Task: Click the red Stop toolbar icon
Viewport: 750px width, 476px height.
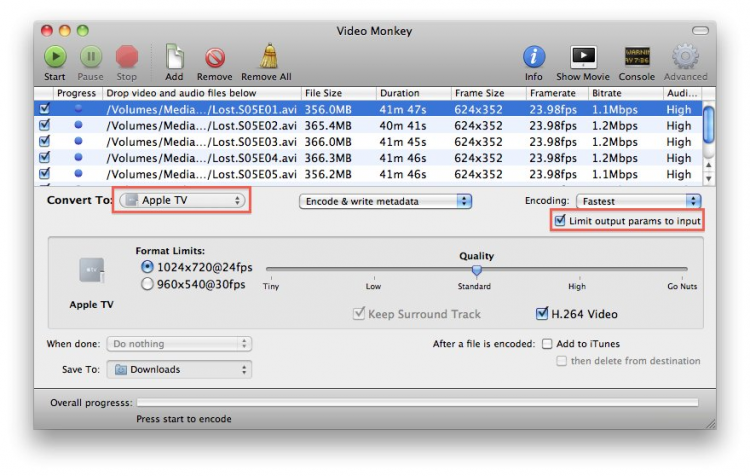Action: coord(127,57)
